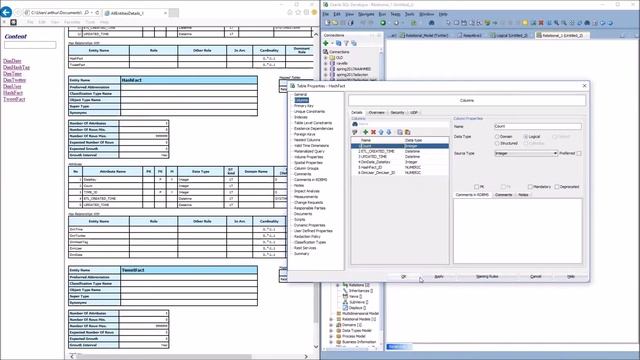
Task: Click Copy Columns icon above column list
Action: tap(400, 132)
